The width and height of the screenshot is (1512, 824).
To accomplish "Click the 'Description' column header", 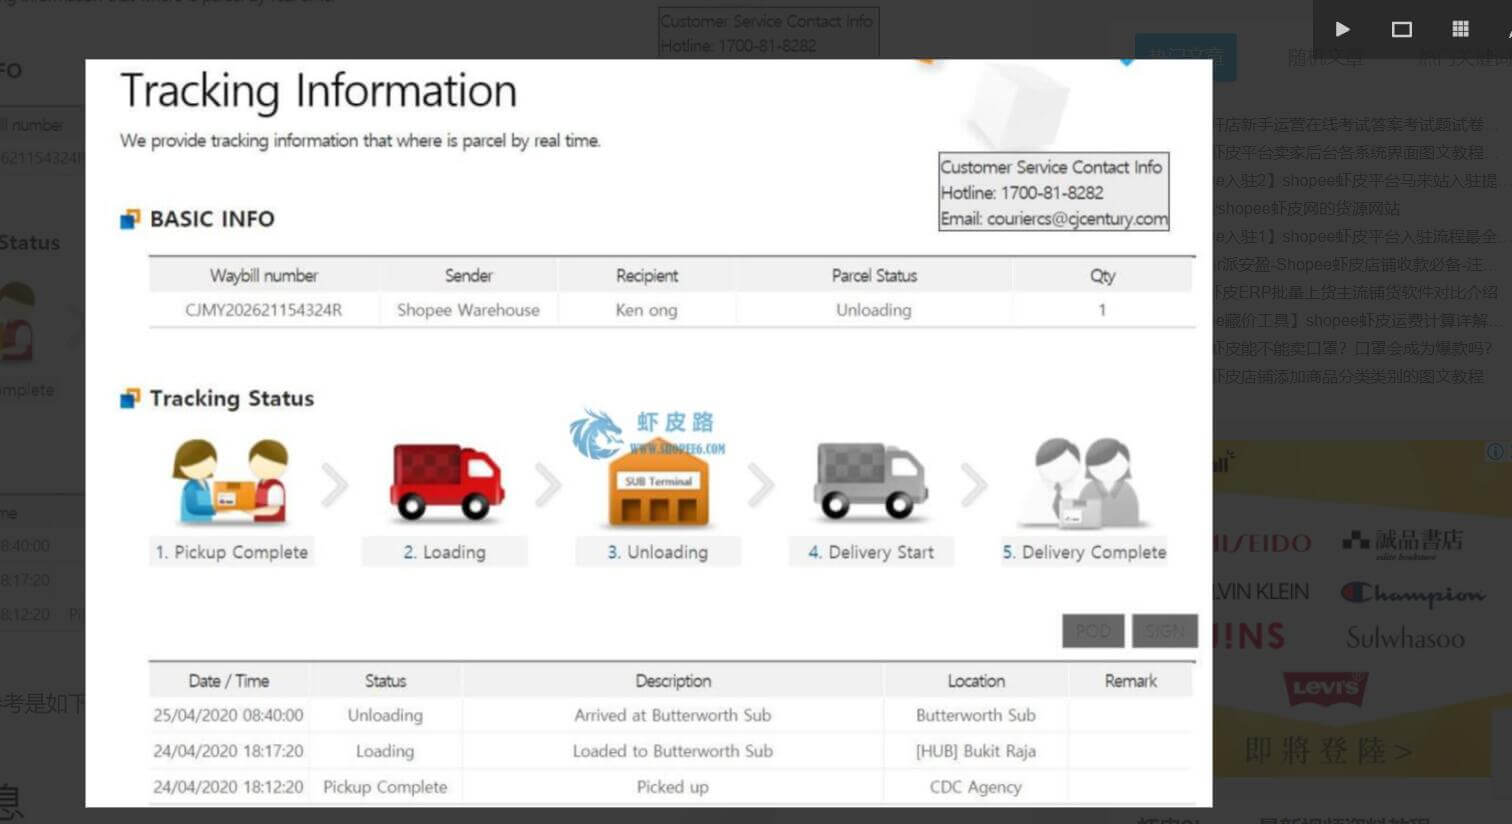I will pyautogui.click(x=673, y=681).
